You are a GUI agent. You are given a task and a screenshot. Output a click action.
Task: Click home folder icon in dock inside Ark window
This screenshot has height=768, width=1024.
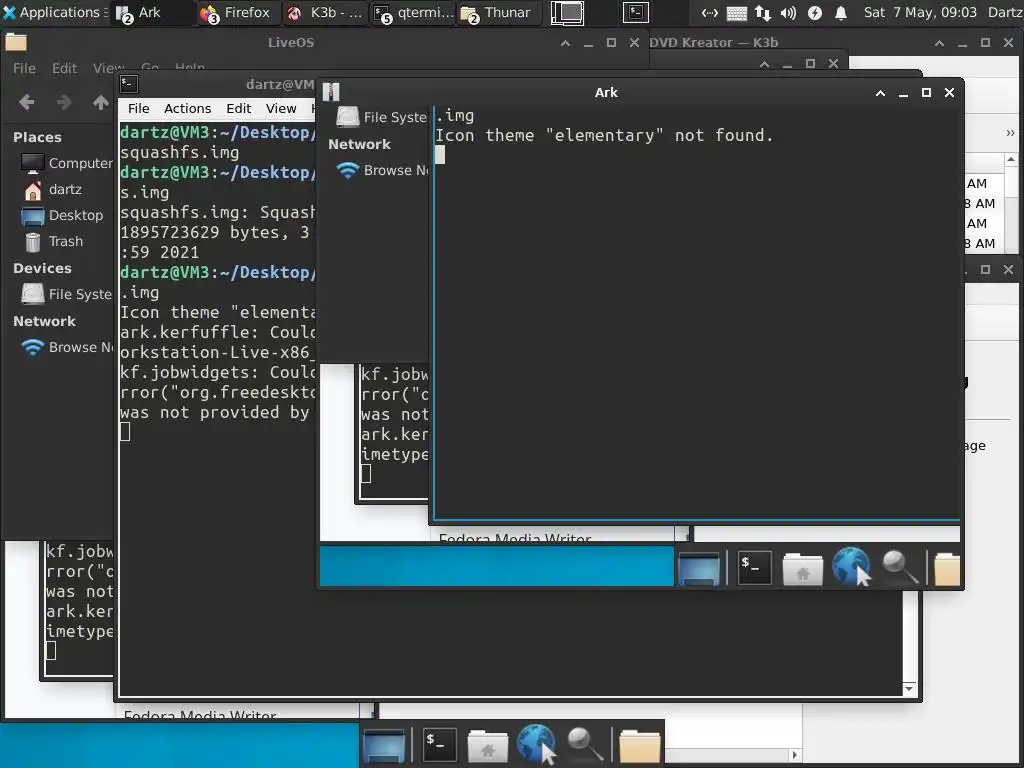(x=803, y=568)
